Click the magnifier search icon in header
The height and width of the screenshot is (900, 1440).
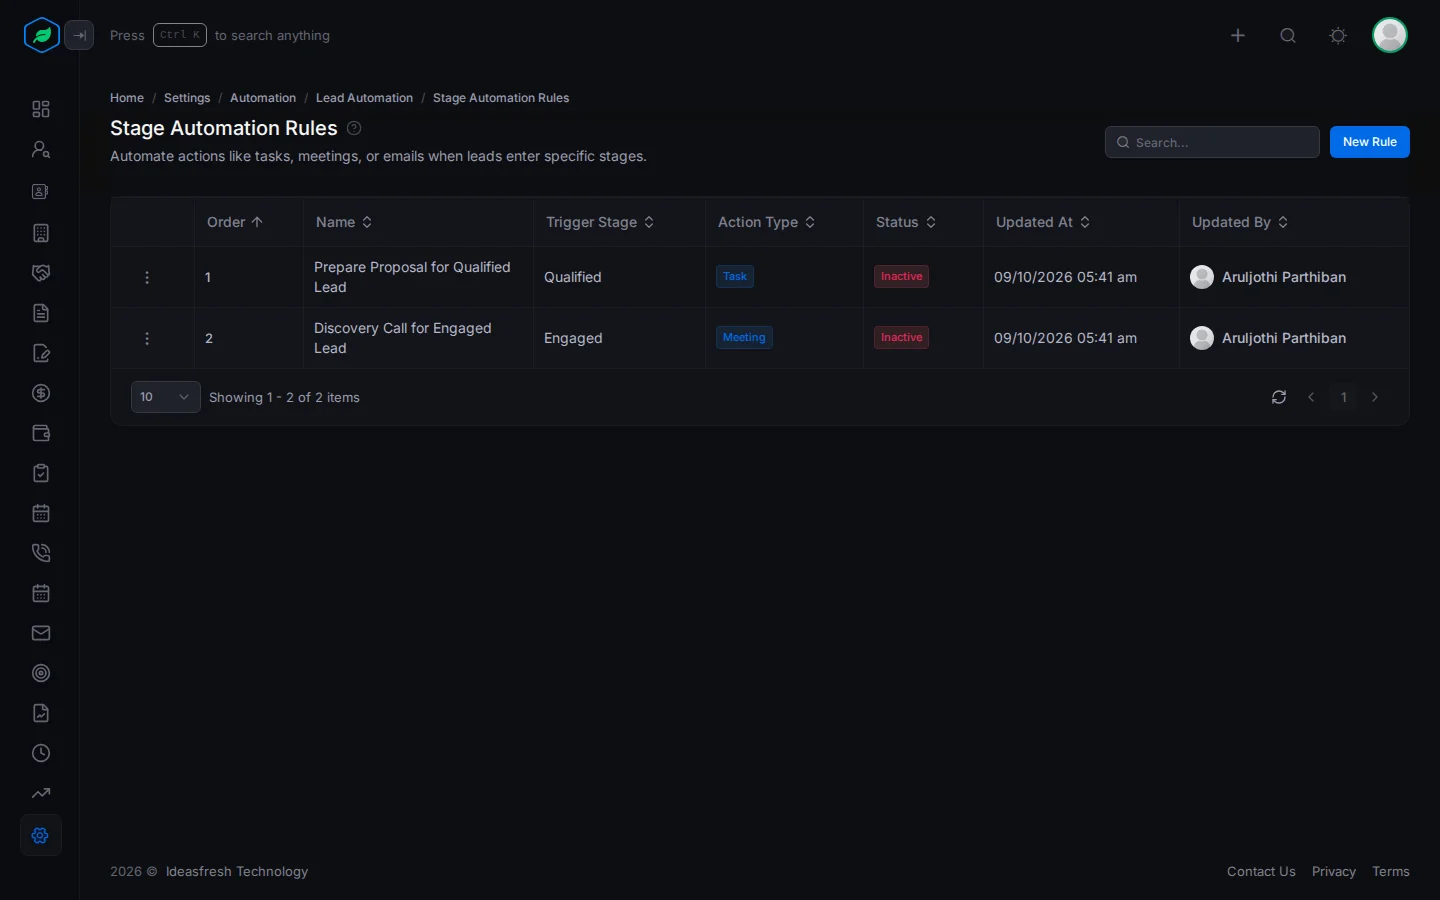coord(1288,36)
